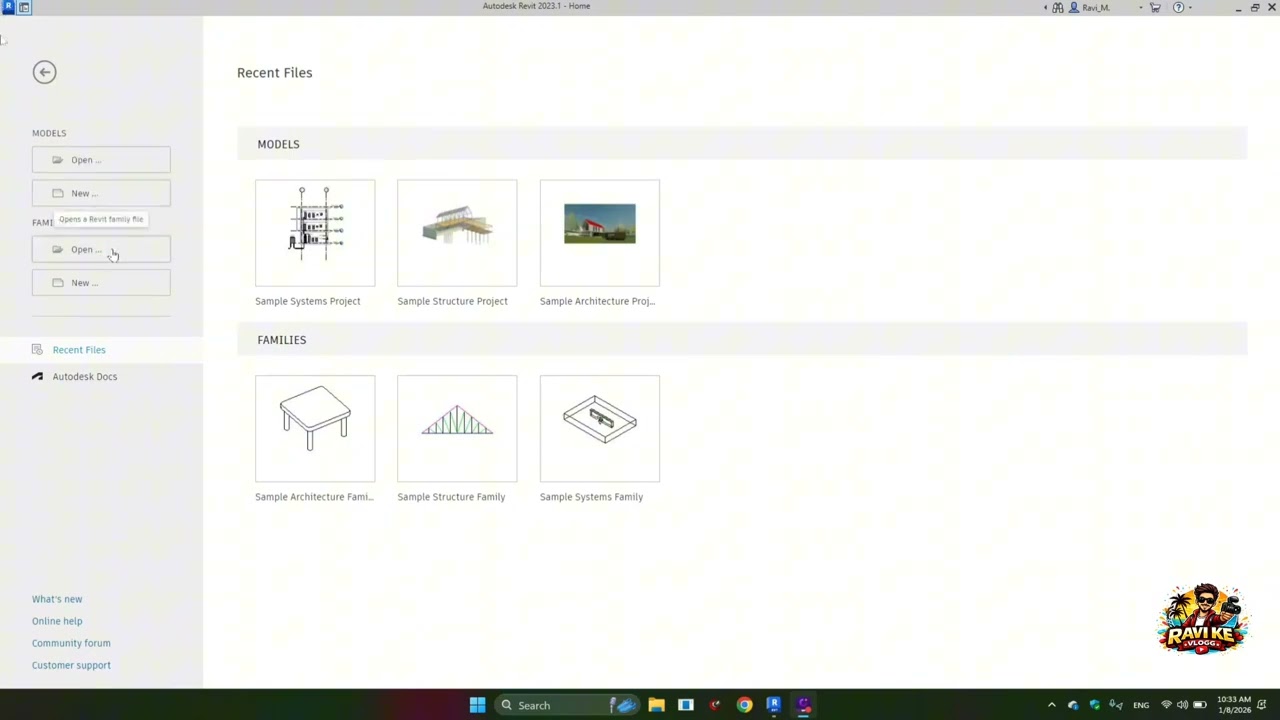Click the Revit icon in the taskbar
The image size is (1280, 720).
click(773, 705)
